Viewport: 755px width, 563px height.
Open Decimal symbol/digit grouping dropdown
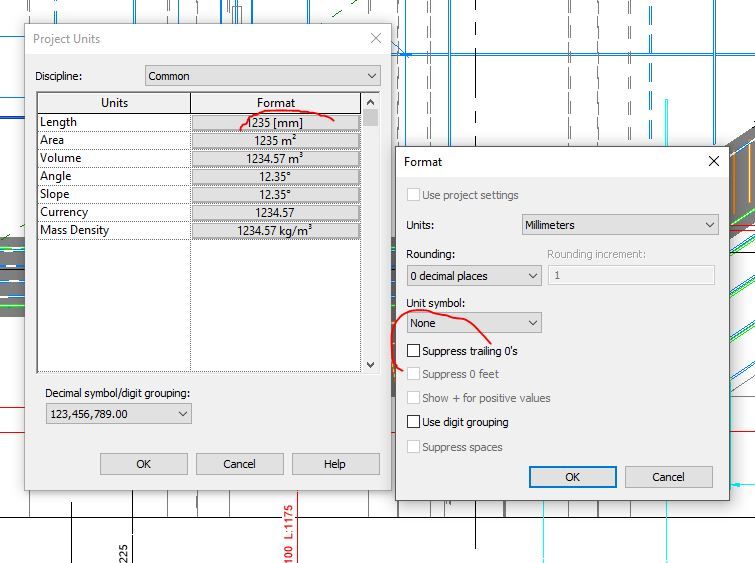pos(118,414)
